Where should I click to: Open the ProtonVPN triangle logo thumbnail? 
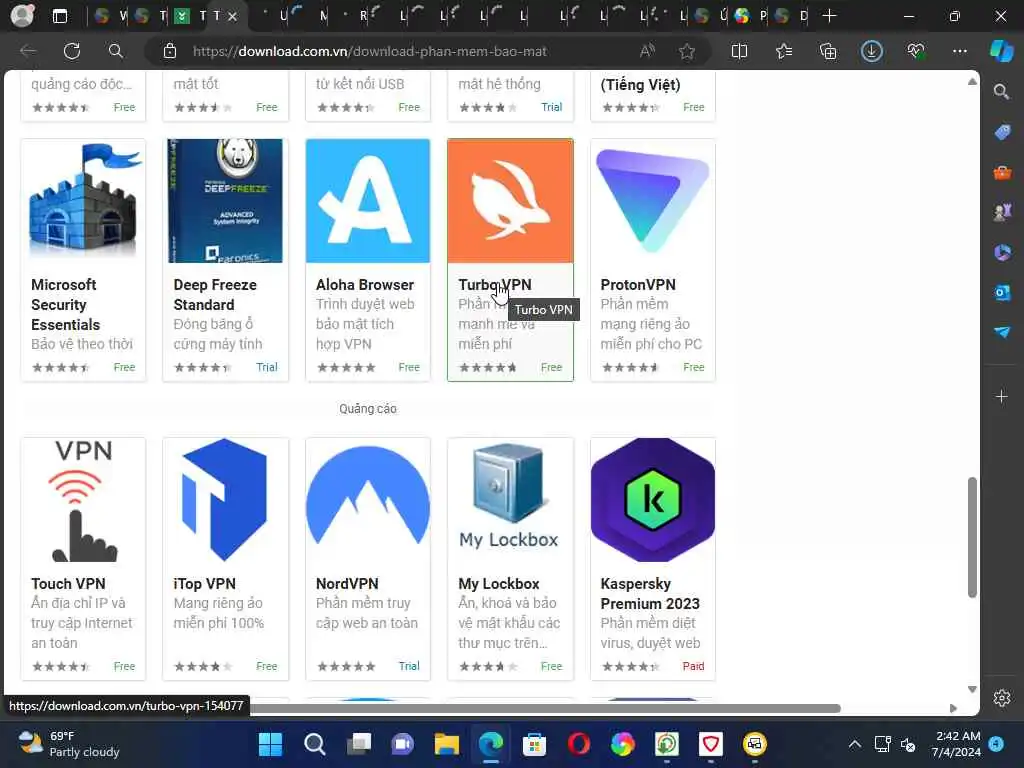[x=652, y=200]
